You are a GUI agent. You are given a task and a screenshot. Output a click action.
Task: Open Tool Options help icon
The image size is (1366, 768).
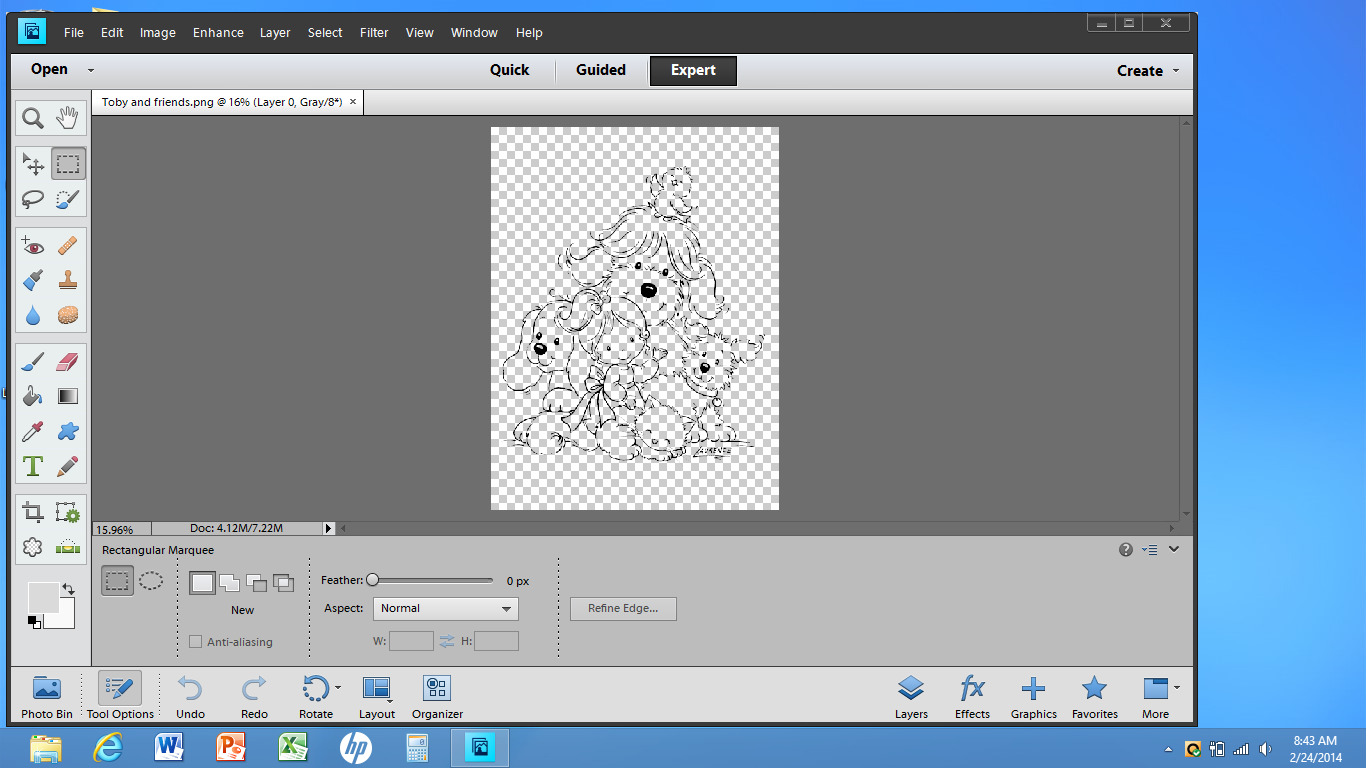[x=1126, y=550]
